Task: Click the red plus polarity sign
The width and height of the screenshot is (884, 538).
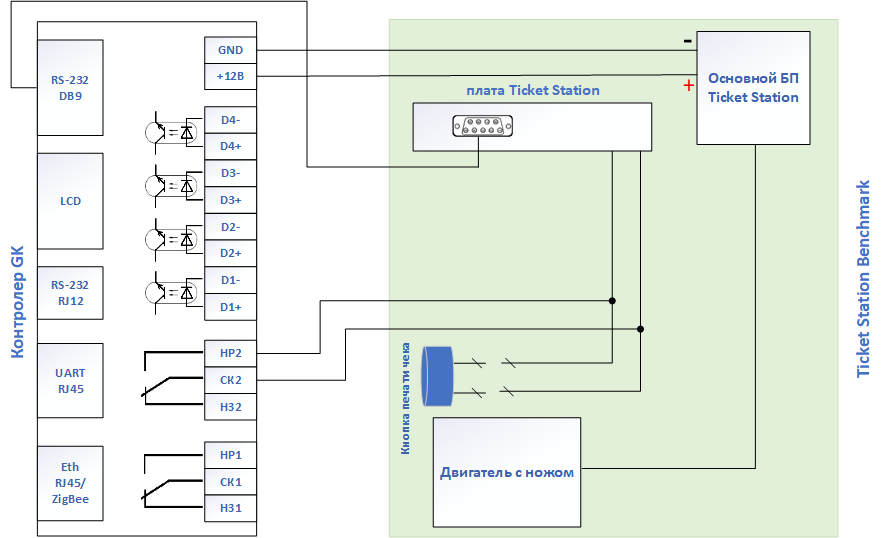Action: click(x=688, y=85)
